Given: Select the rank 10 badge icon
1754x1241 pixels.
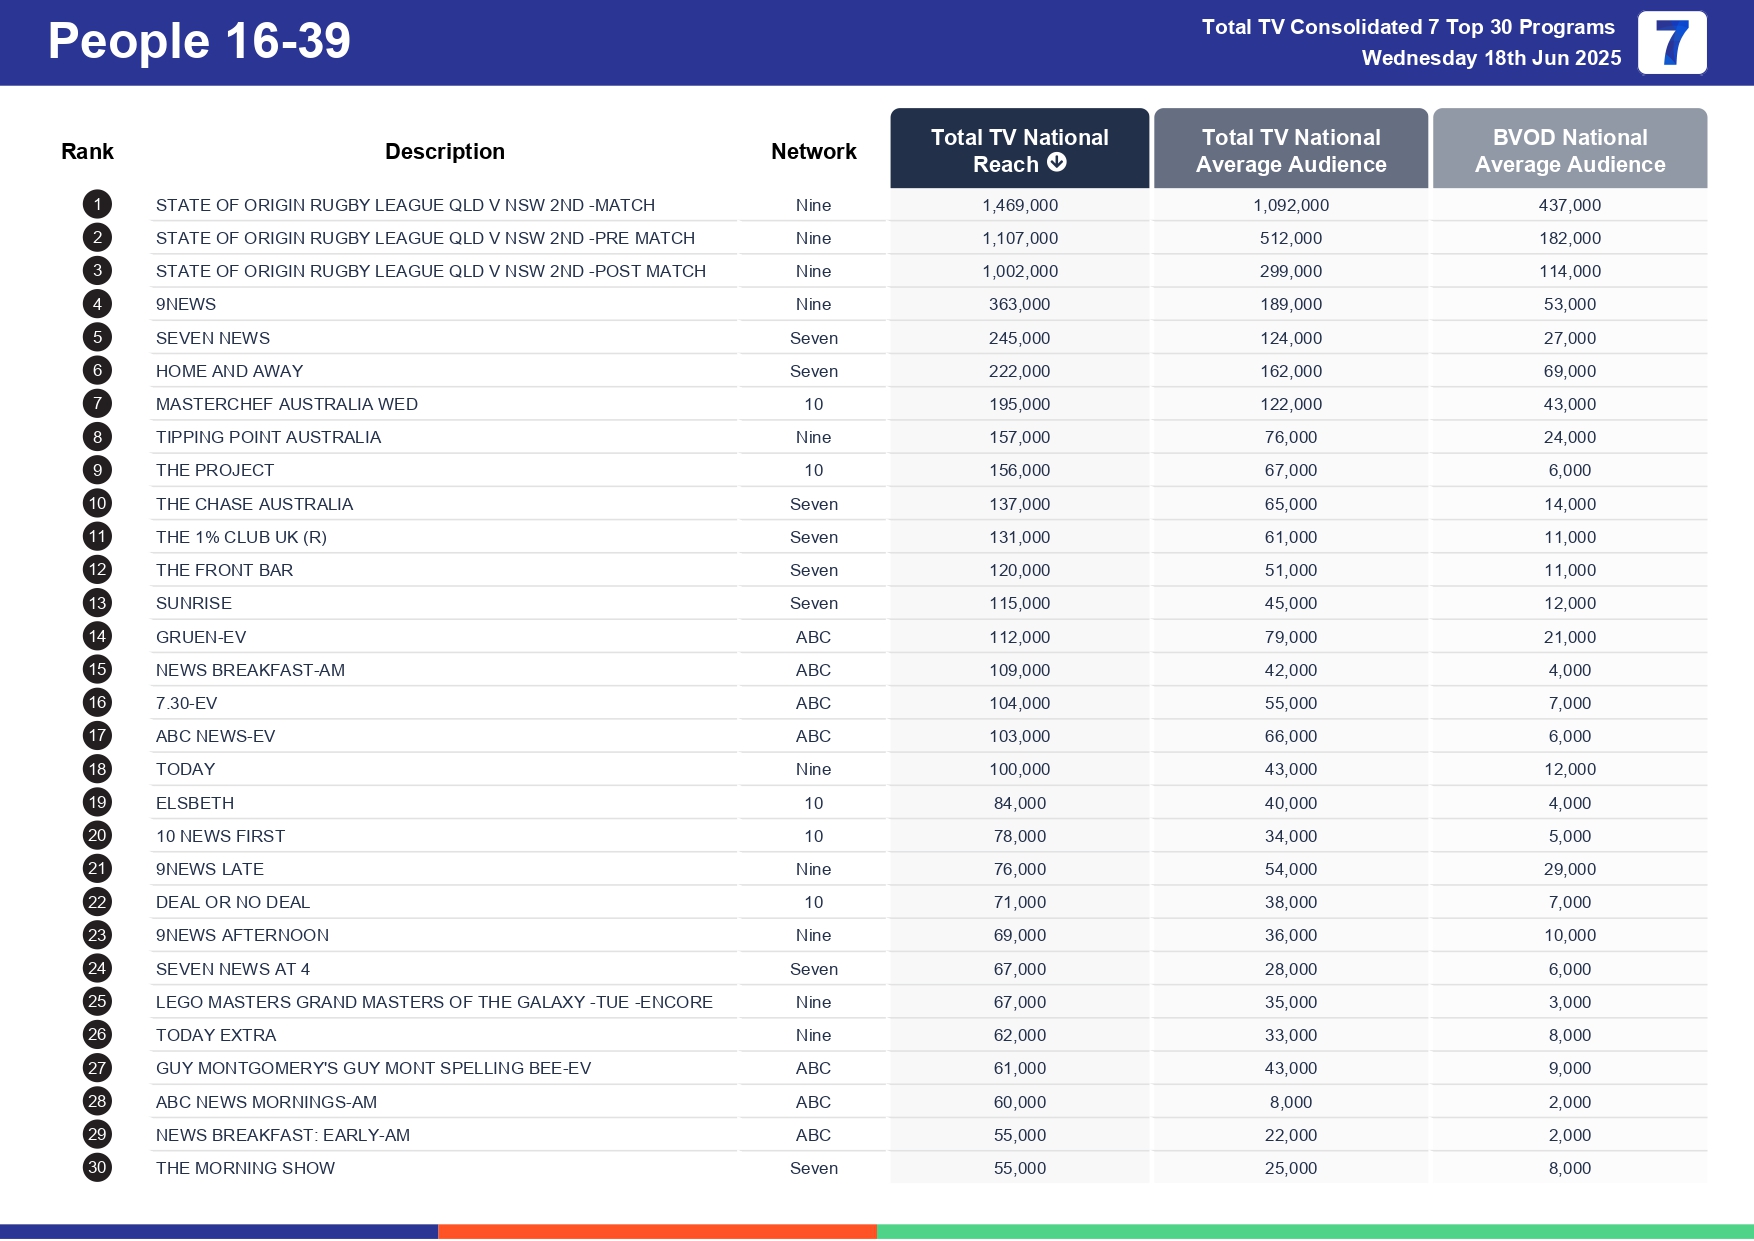Looking at the screenshot, I should tap(96, 503).
